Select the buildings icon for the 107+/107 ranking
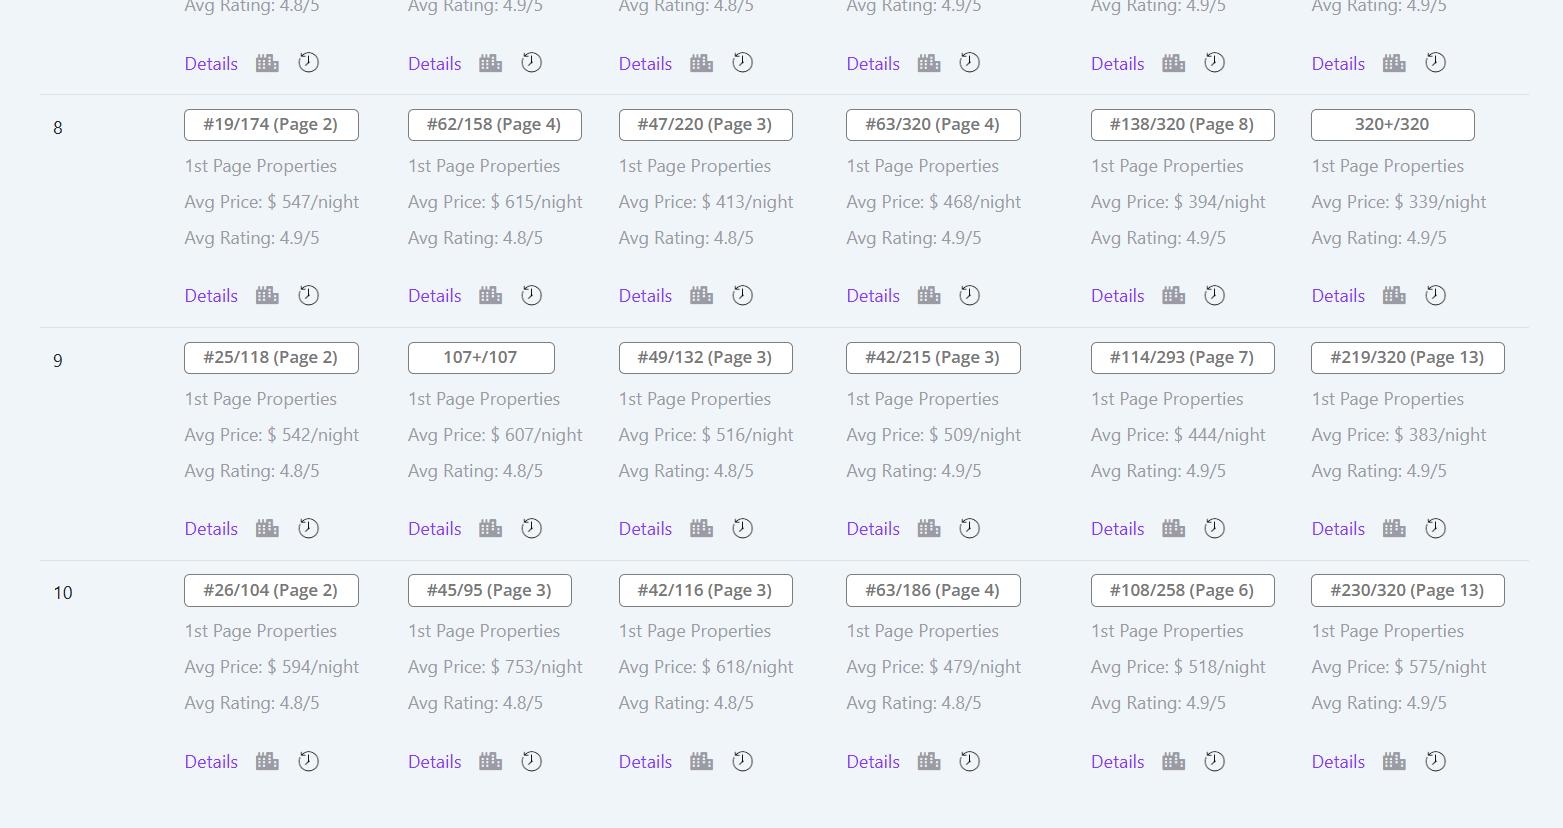The height and width of the screenshot is (828, 1563). tap(490, 528)
